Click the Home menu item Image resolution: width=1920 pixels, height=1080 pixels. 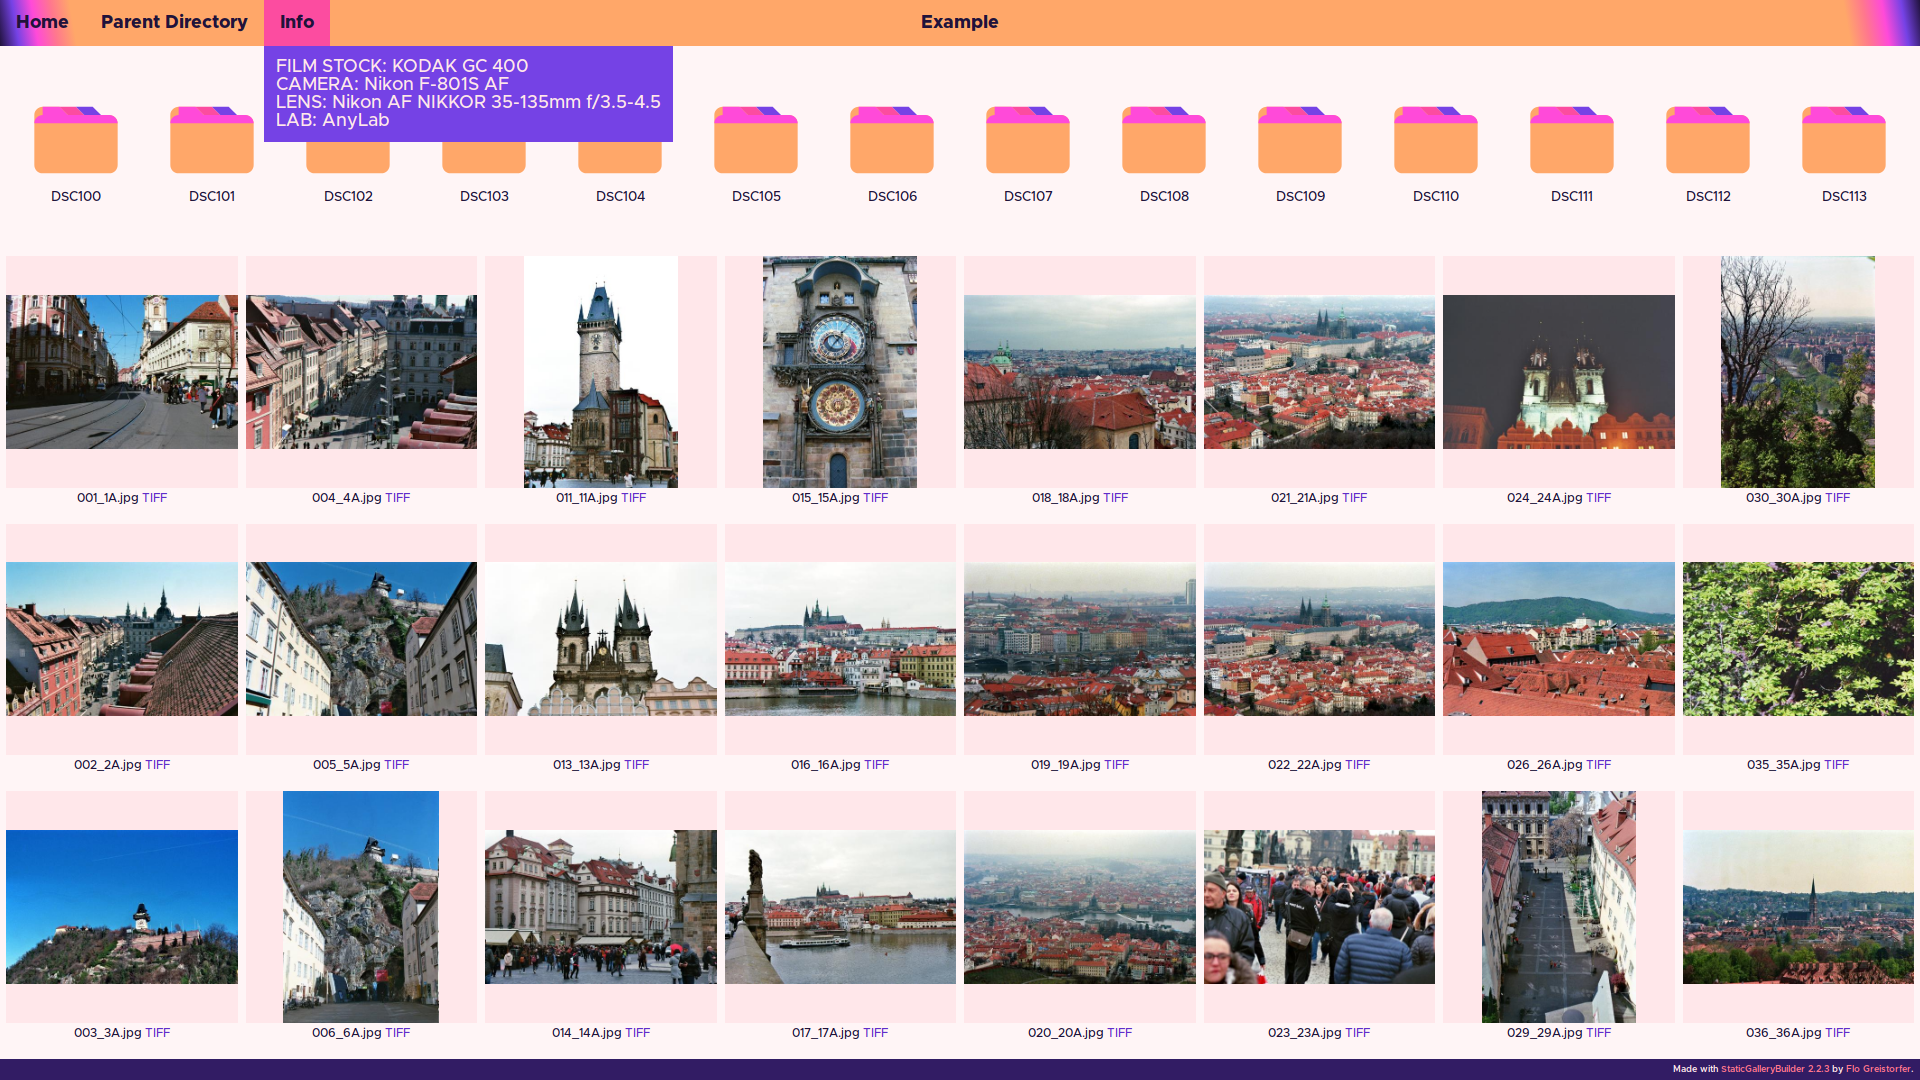(42, 22)
